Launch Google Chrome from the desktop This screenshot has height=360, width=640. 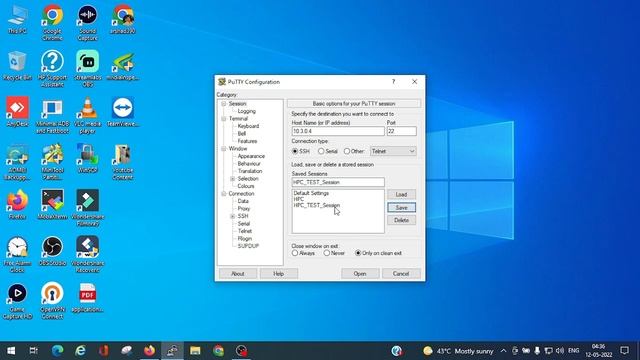coord(52,23)
